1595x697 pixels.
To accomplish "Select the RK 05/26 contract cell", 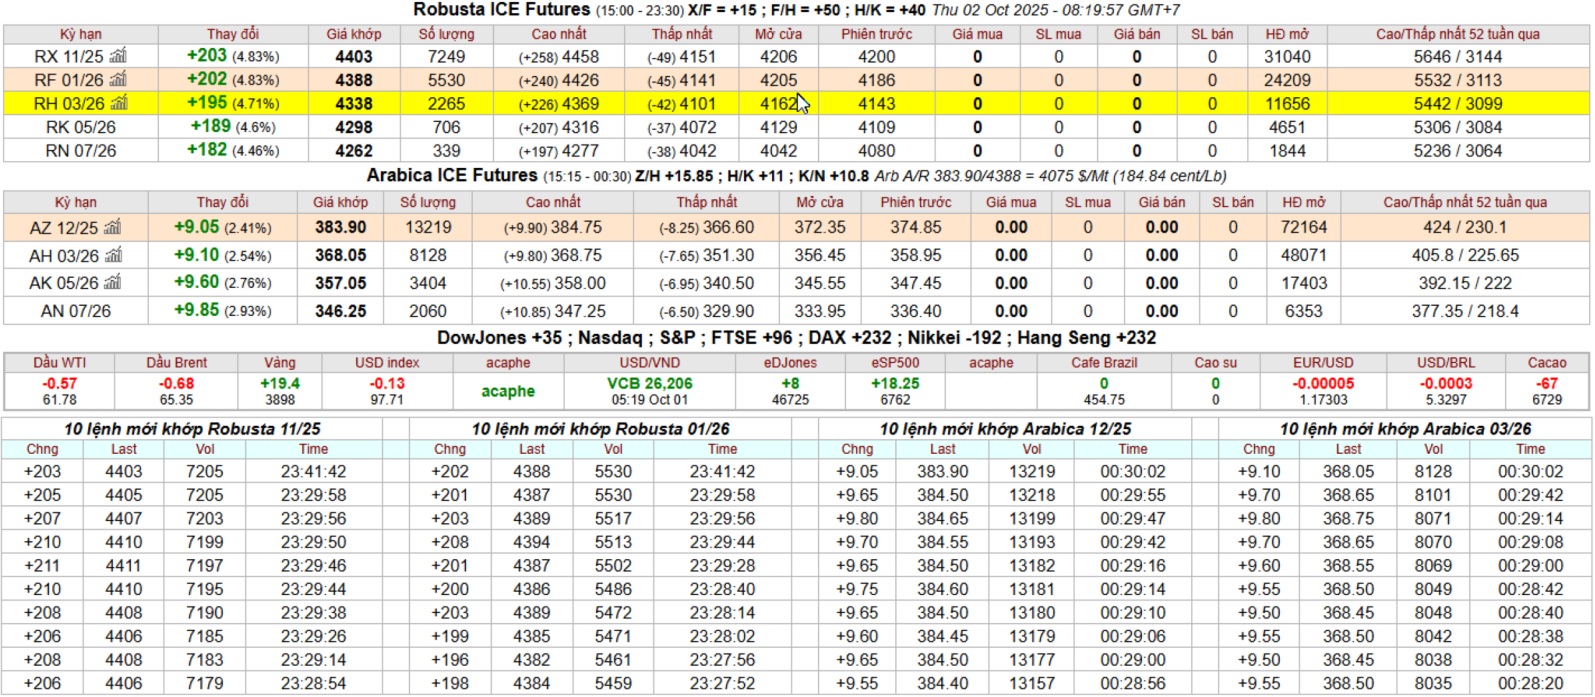I will pos(80,127).
